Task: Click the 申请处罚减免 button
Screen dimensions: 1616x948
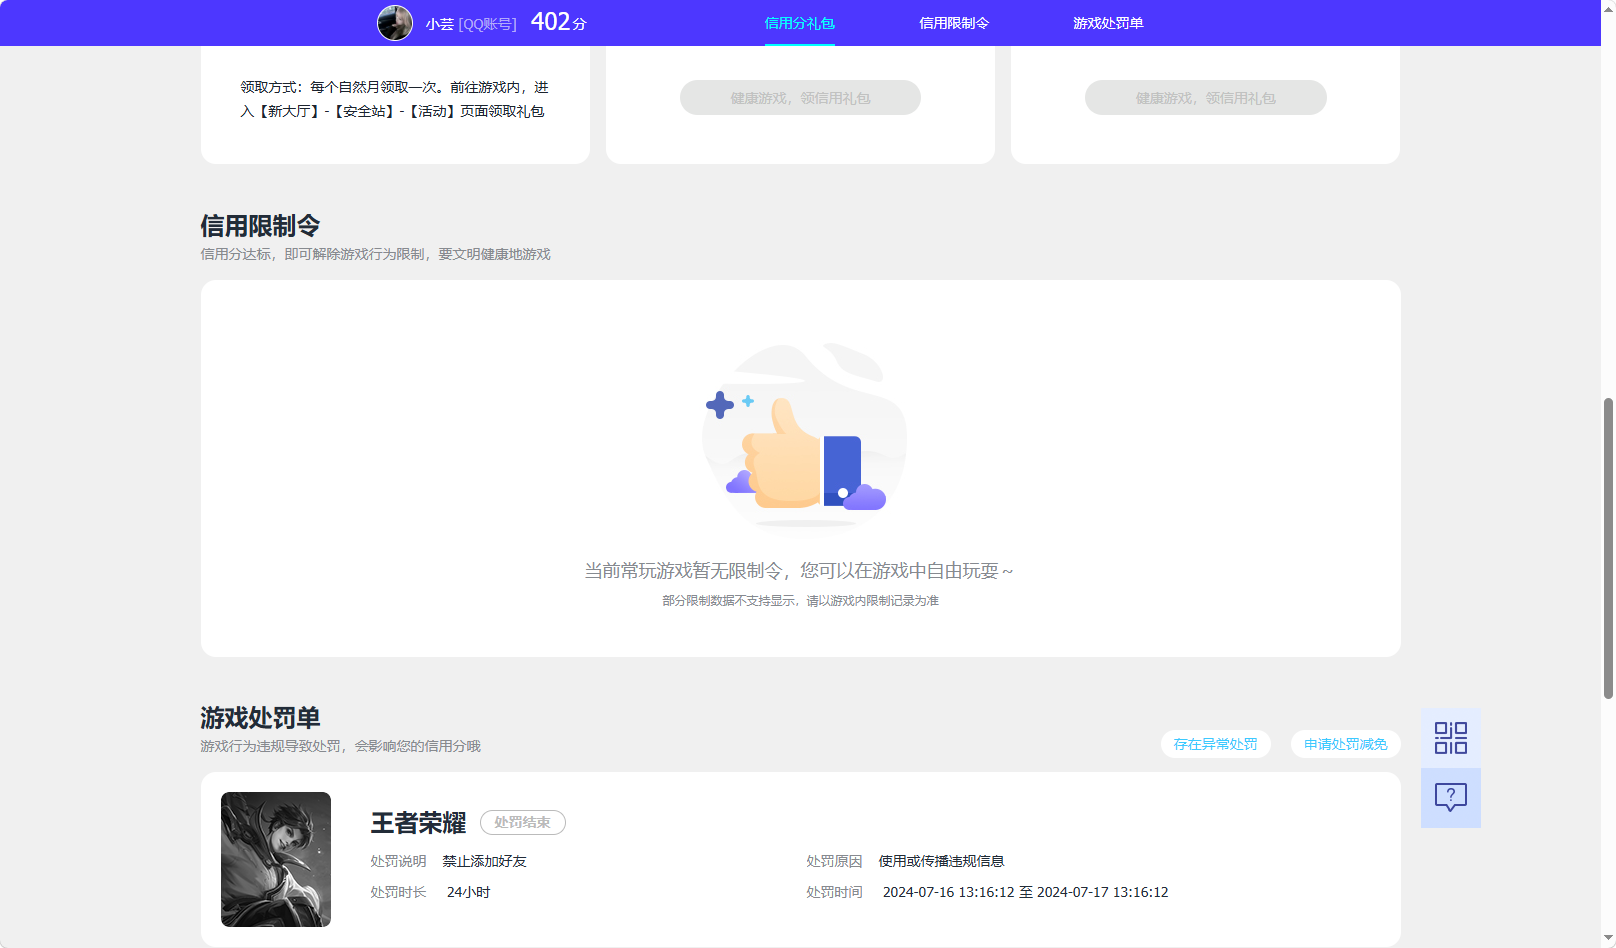Action: [1345, 744]
